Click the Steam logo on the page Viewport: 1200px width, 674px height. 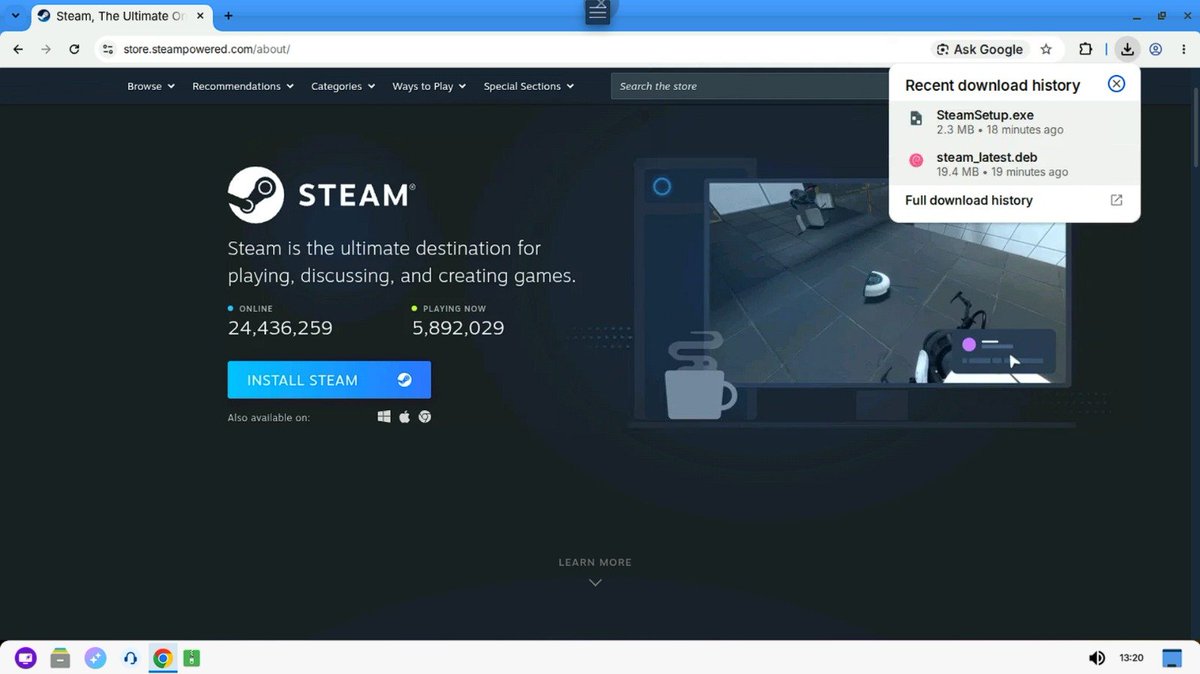click(321, 194)
